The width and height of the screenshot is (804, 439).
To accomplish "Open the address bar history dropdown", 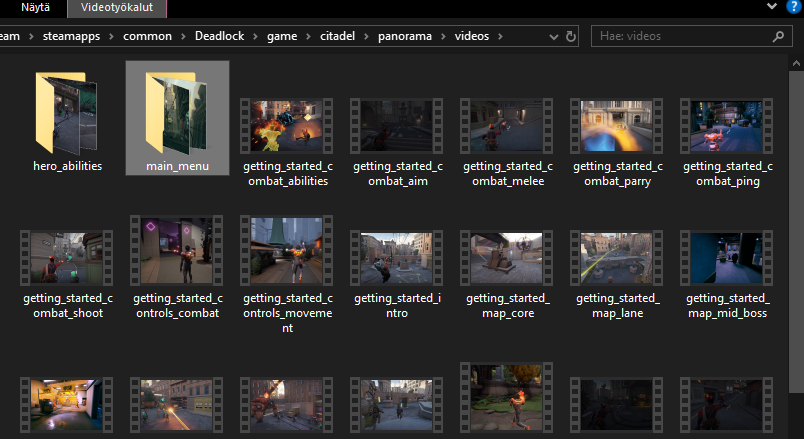I will (554, 36).
